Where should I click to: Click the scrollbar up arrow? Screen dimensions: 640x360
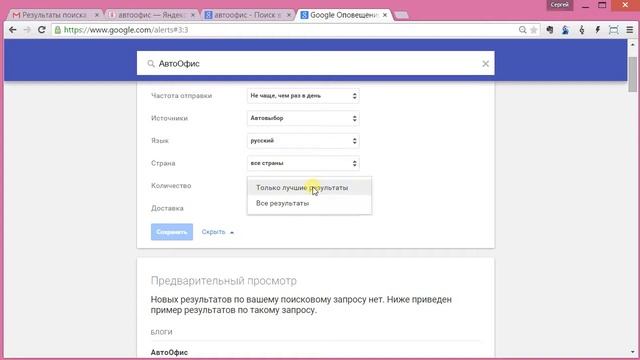[633, 44]
